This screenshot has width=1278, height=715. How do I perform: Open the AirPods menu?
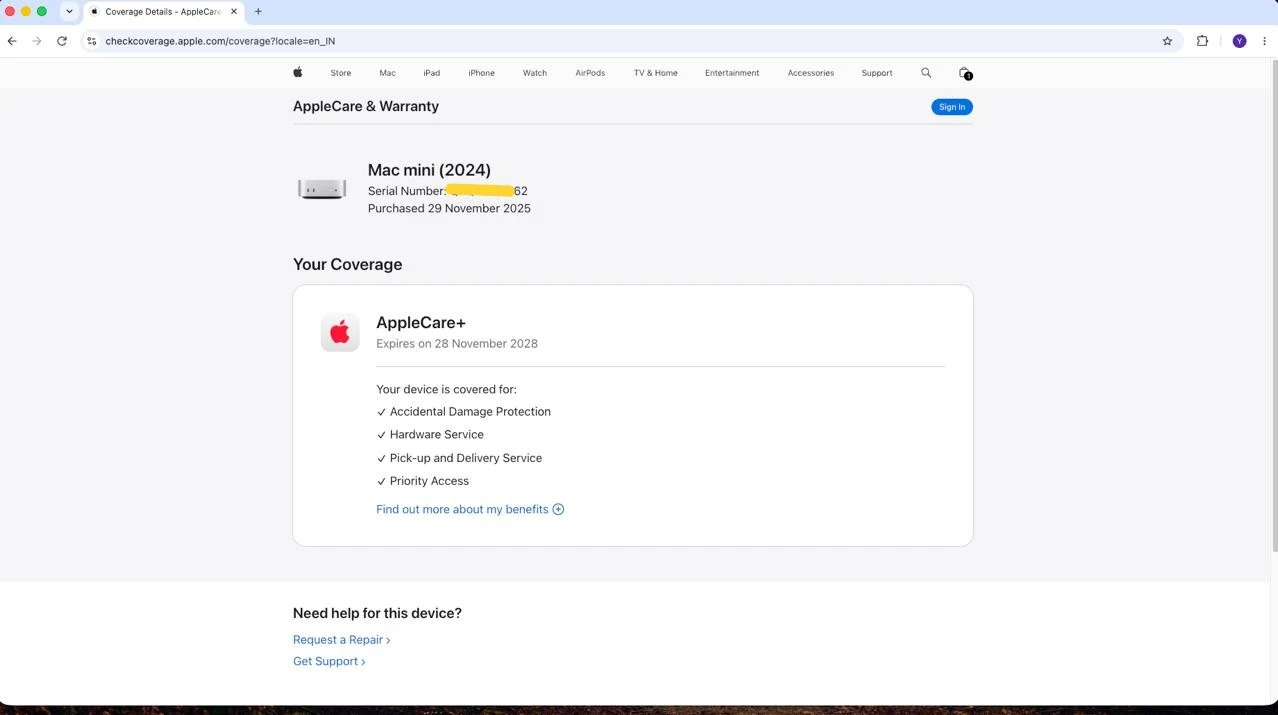click(590, 73)
